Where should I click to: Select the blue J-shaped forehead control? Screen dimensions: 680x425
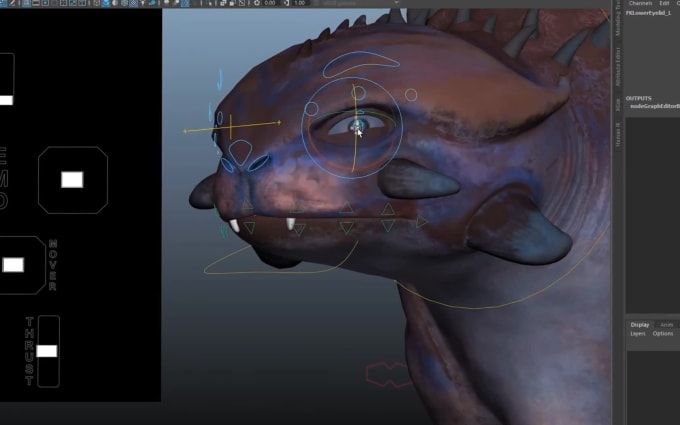220,79
